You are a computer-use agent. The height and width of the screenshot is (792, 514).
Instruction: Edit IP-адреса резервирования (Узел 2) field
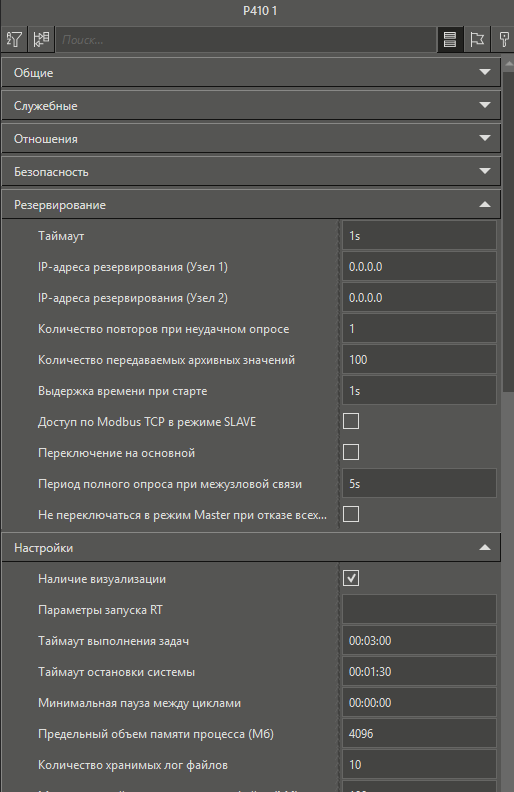(x=419, y=298)
